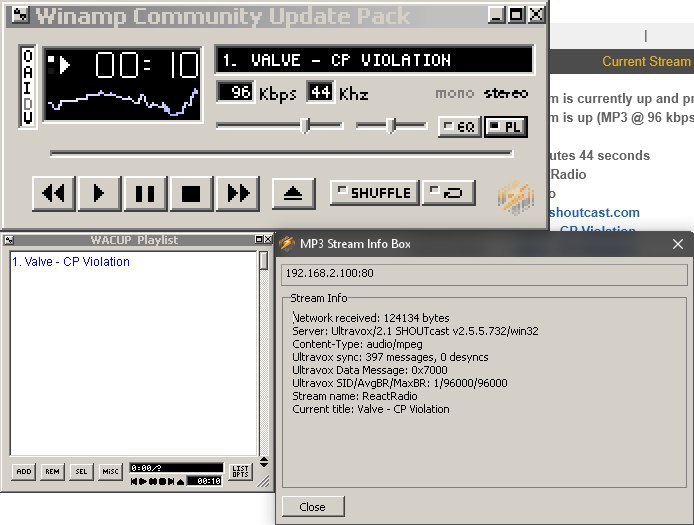Pause playback with the main Pause button
The width and height of the screenshot is (694, 525).
point(145,193)
